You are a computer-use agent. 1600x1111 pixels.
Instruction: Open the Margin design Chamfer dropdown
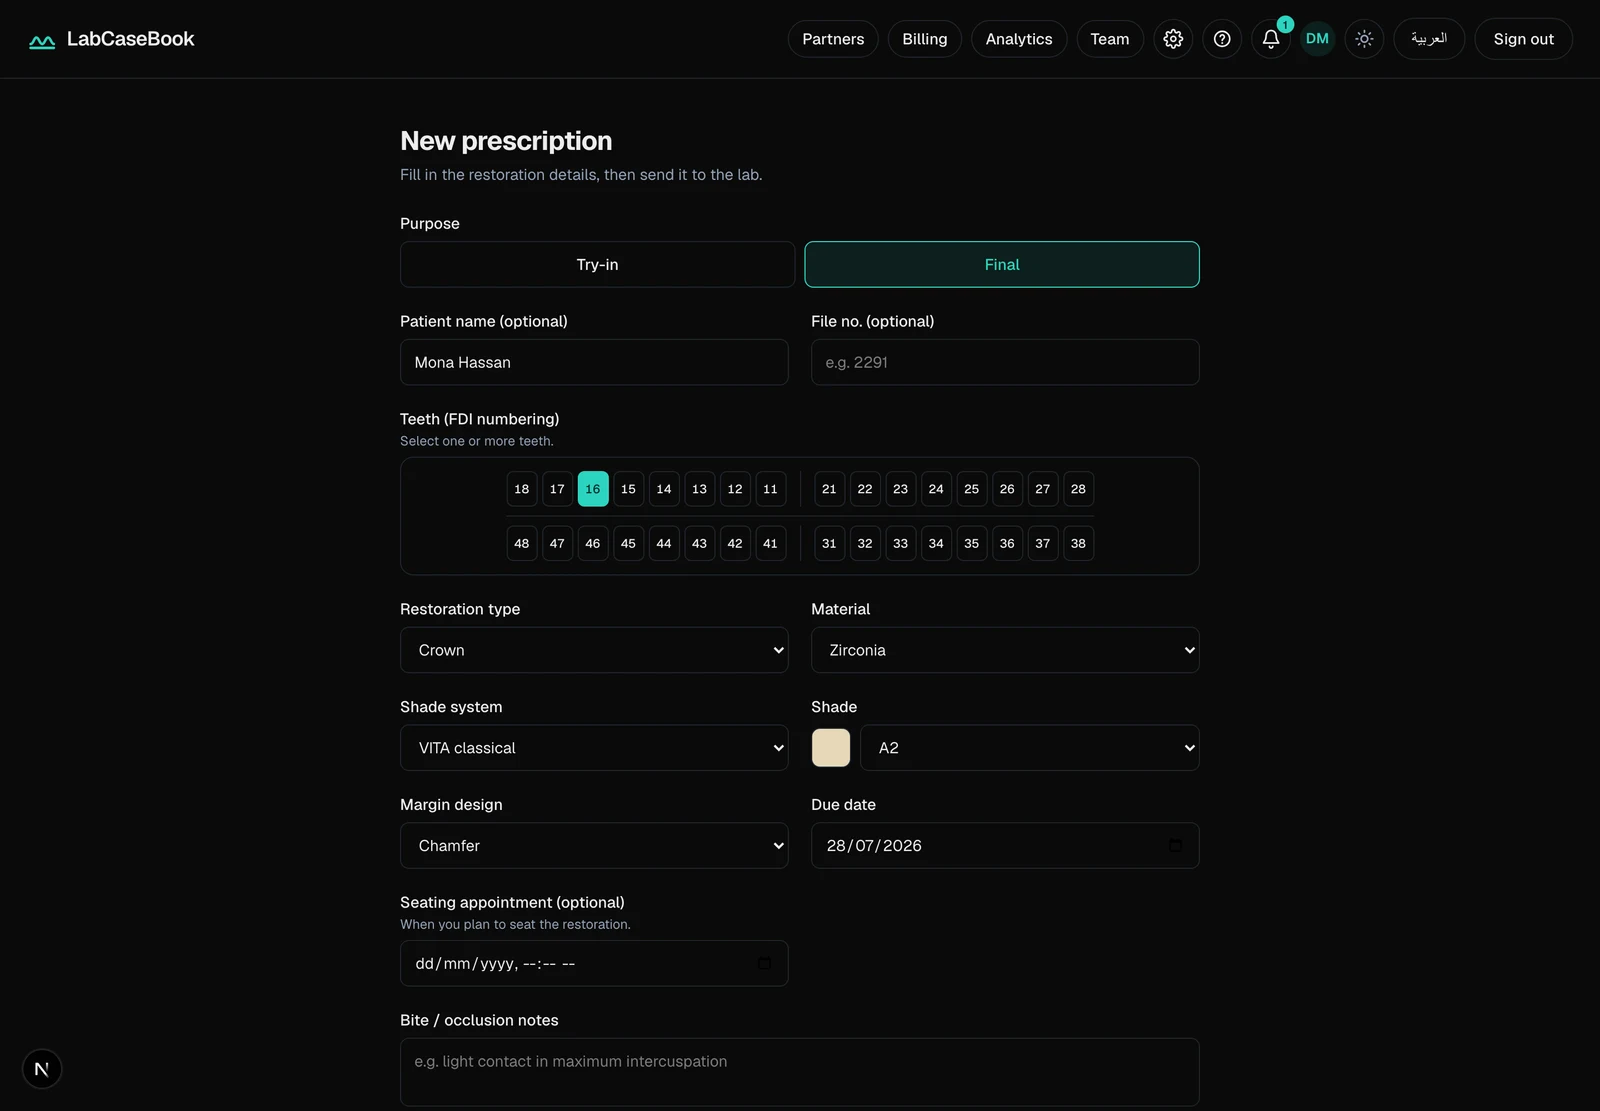click(x=594, y=846)
